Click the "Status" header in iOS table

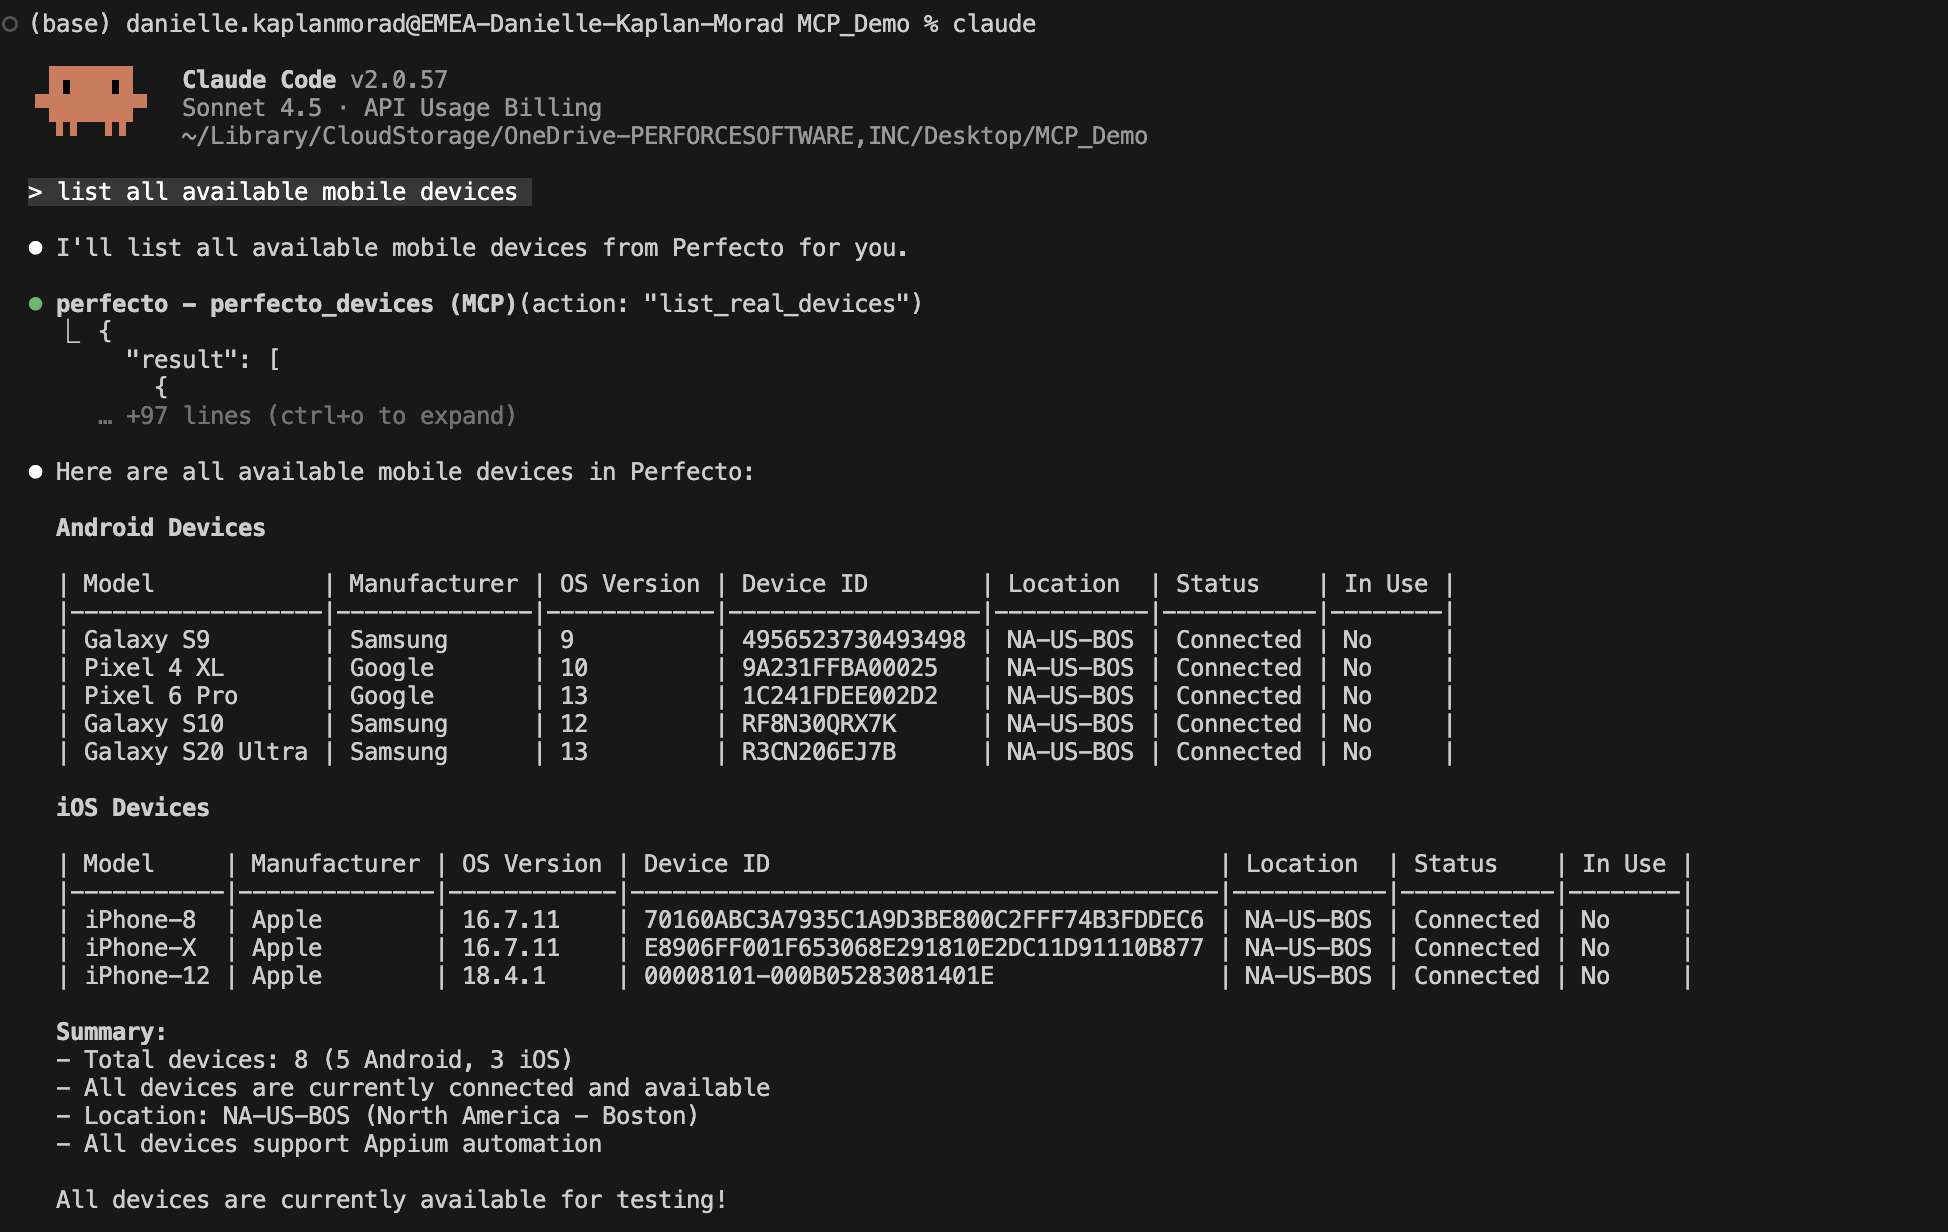click(x=1455, y=864)
